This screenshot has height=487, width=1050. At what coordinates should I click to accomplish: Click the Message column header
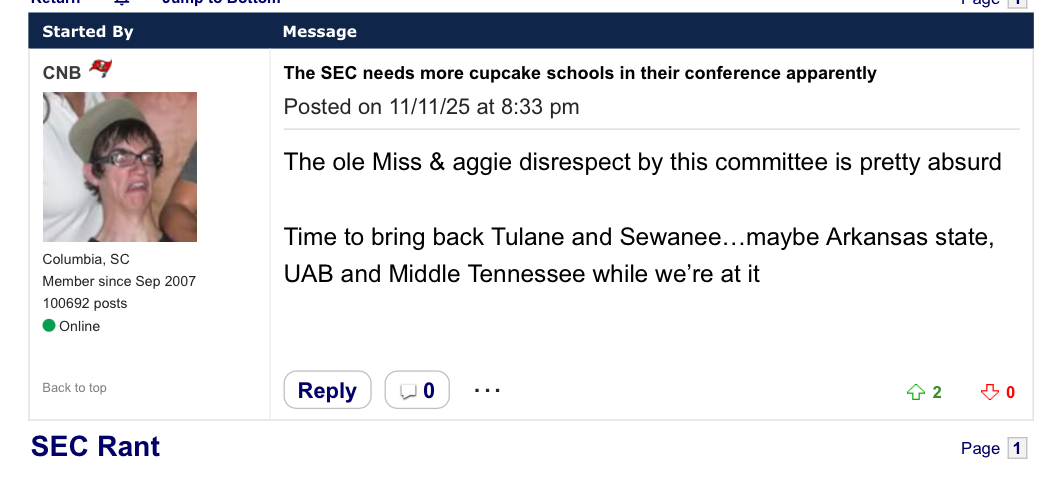319,32
